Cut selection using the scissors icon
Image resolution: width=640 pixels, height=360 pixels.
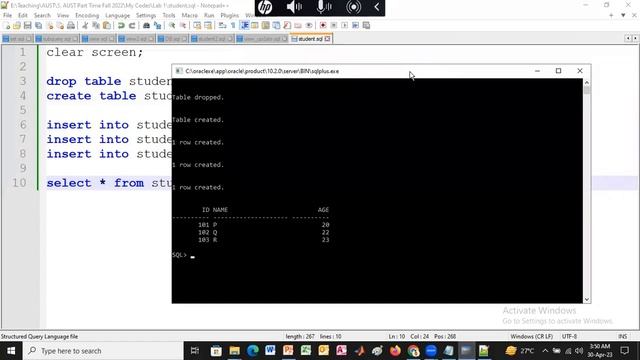coord(84,25)
